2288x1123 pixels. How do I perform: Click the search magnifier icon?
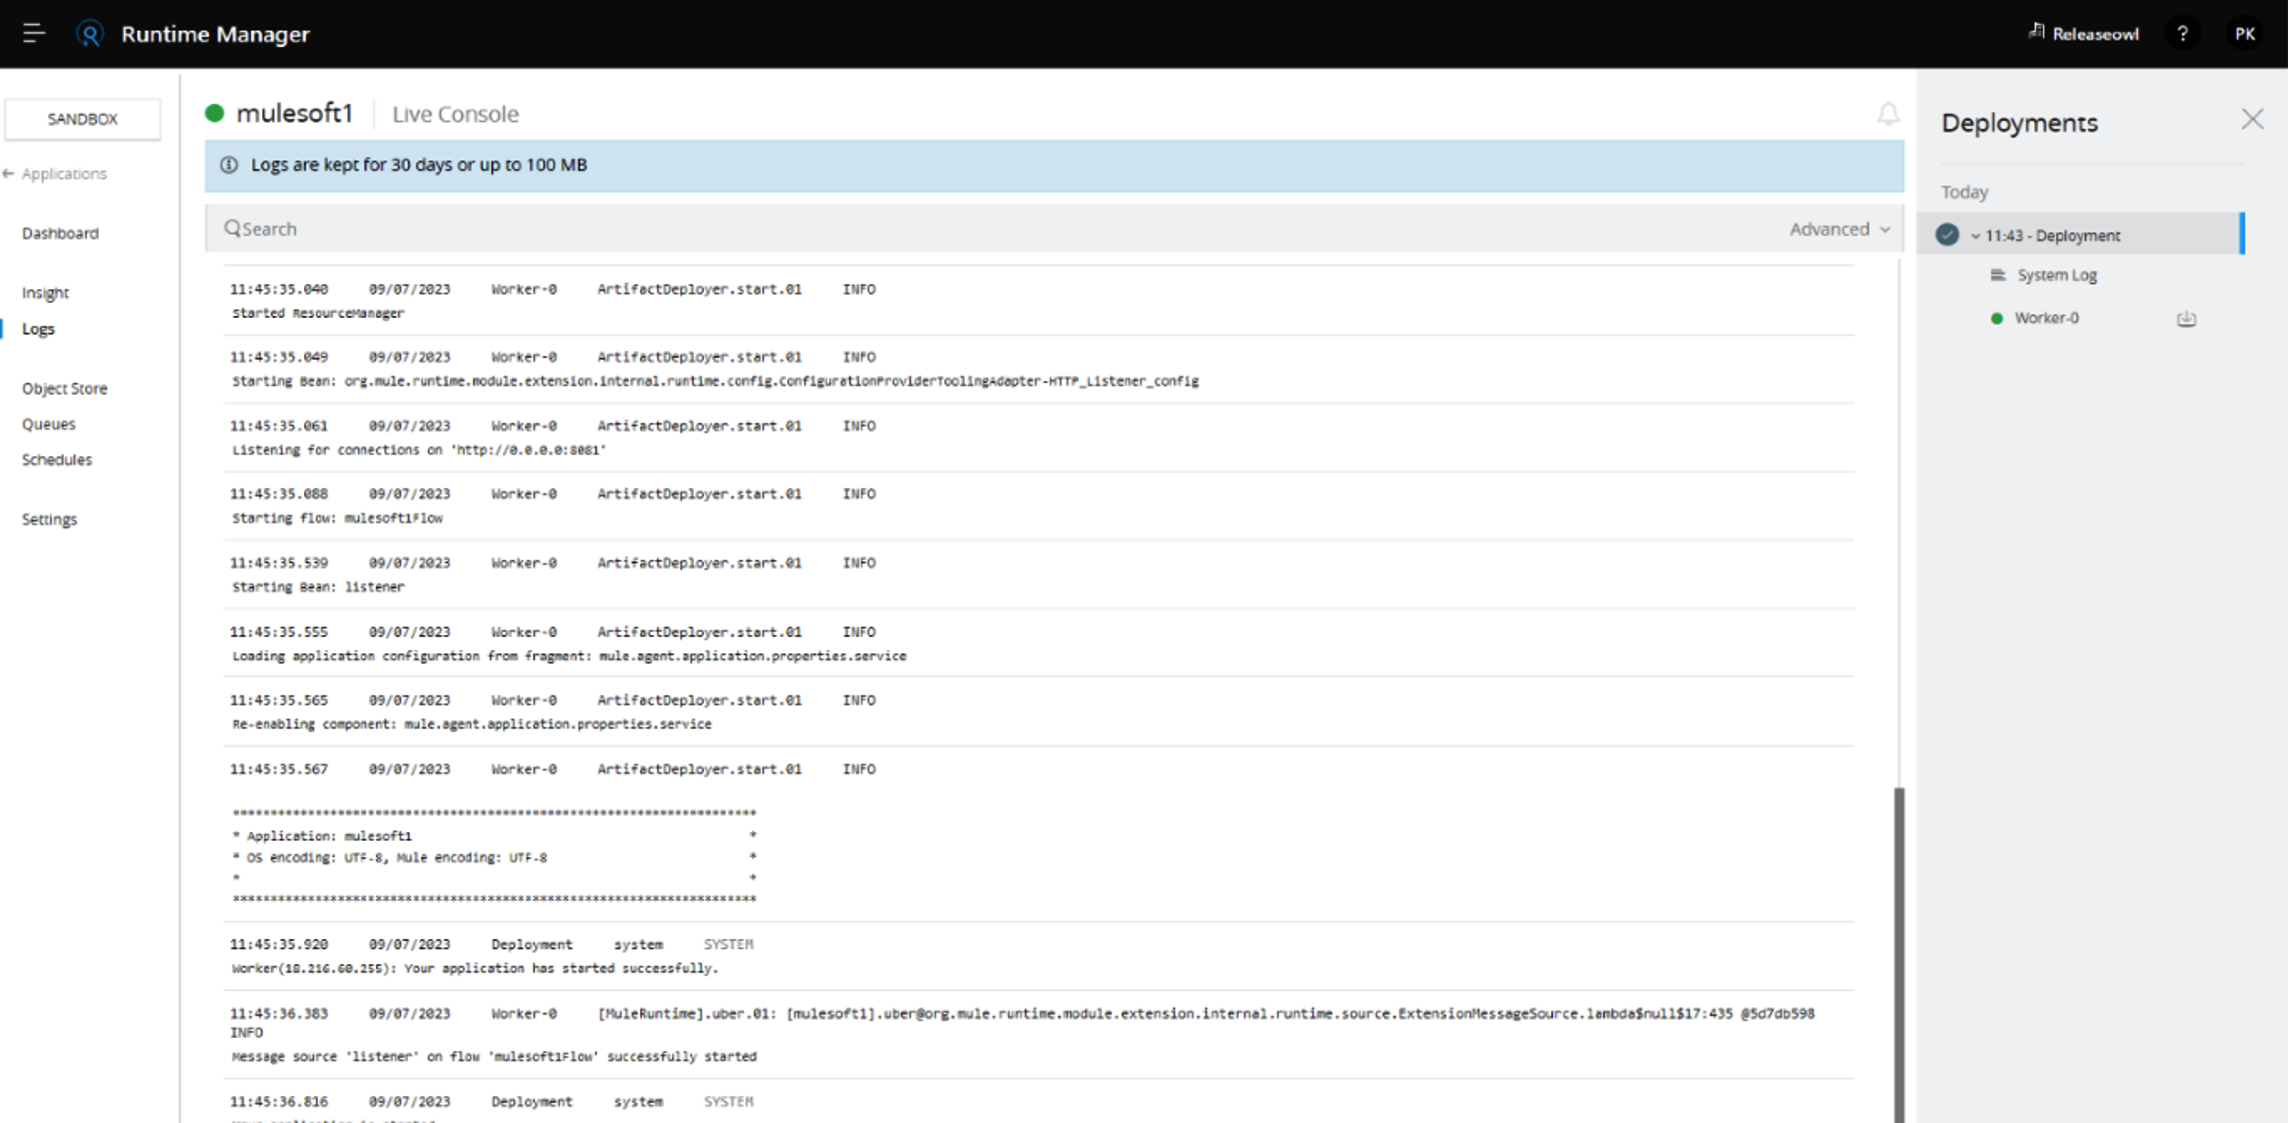tap(232, 228)
